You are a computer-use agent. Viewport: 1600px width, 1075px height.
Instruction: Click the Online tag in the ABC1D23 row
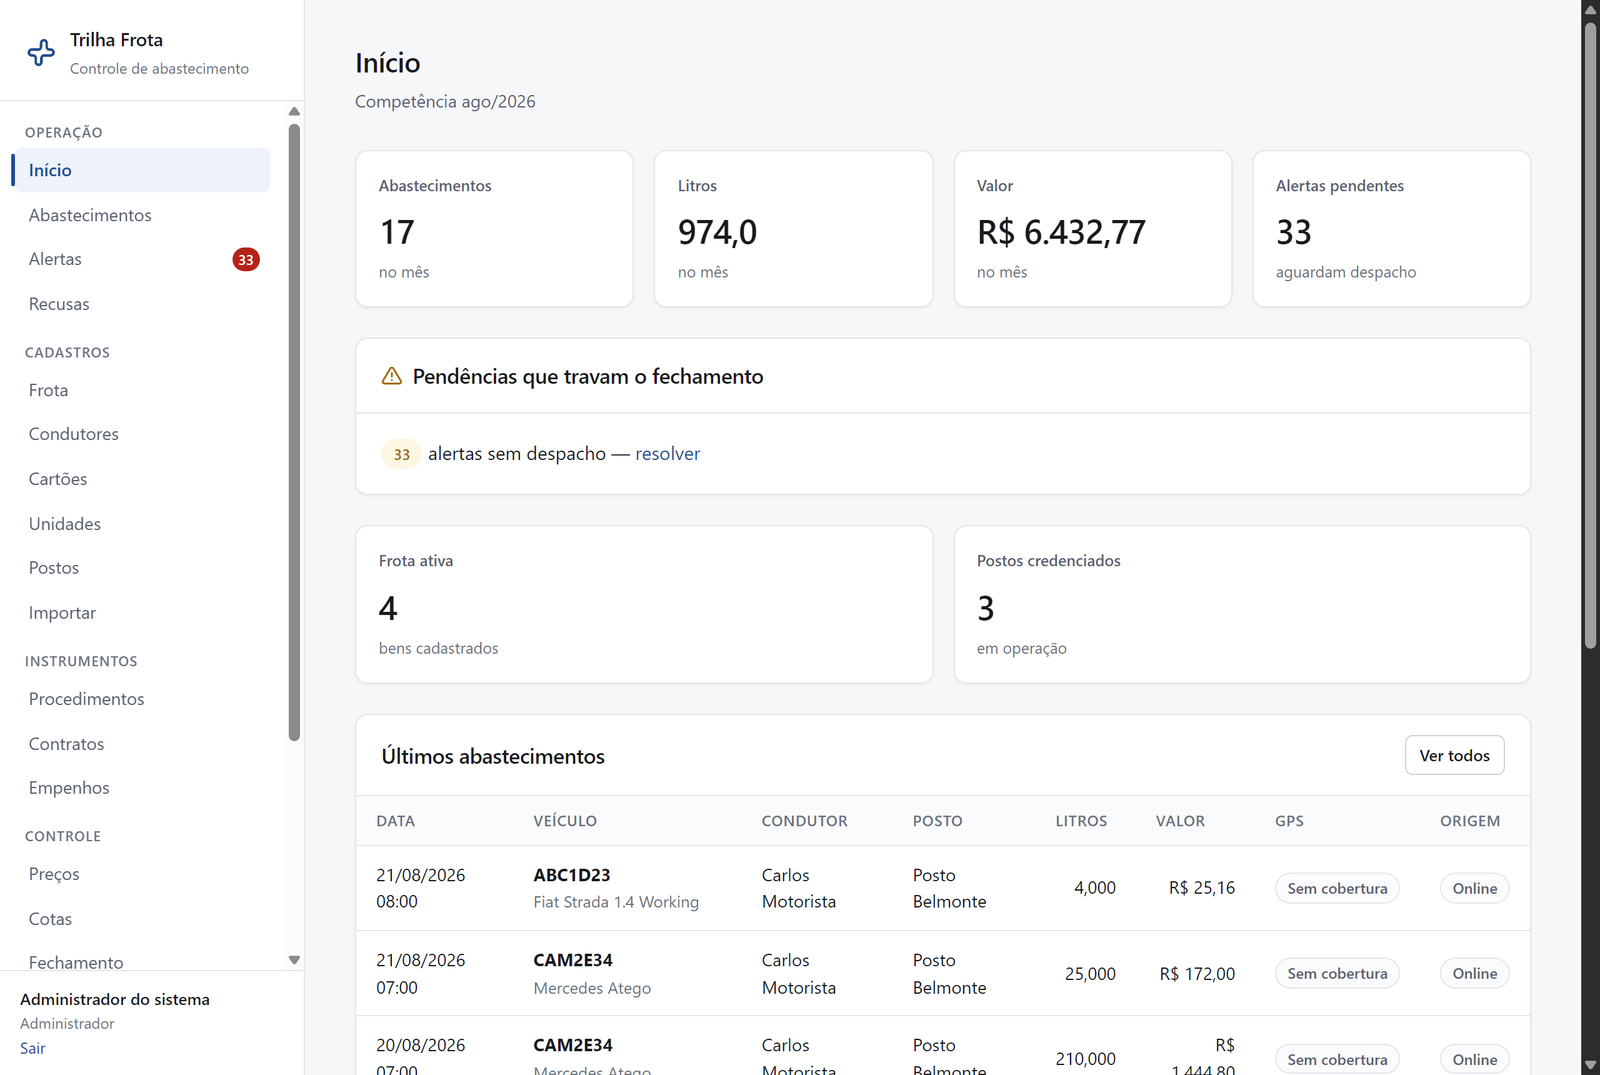[1475, 888]
